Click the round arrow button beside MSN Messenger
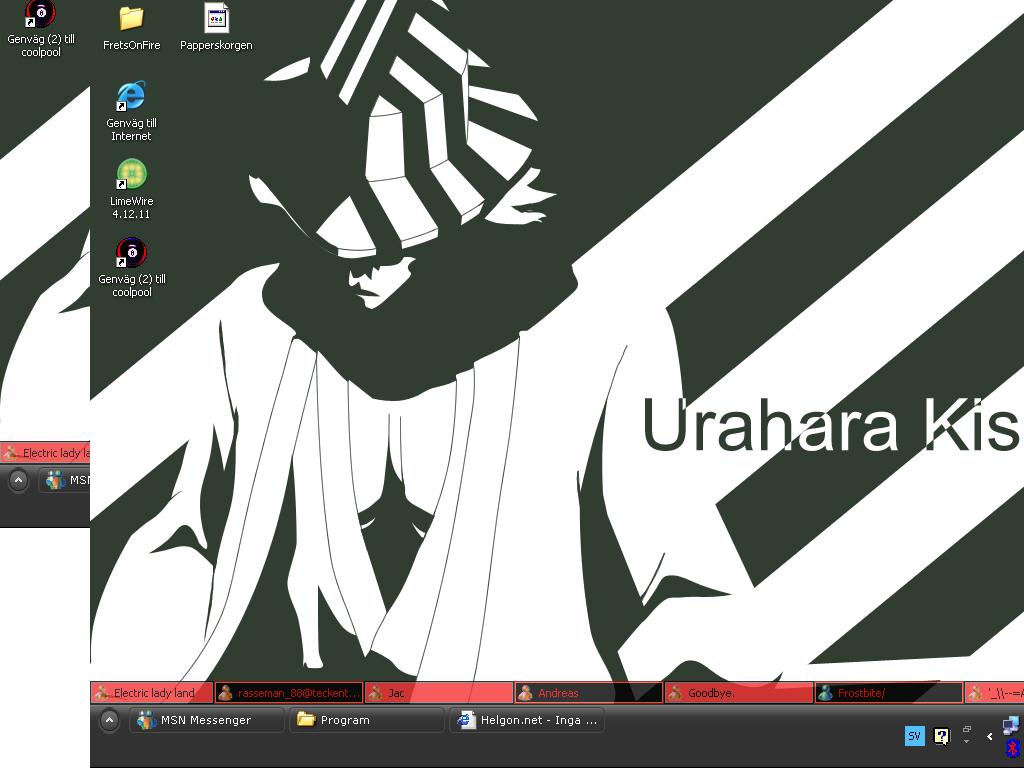Image resolution: width=1024 pixels, height=768 pixels. pos(109,720)
